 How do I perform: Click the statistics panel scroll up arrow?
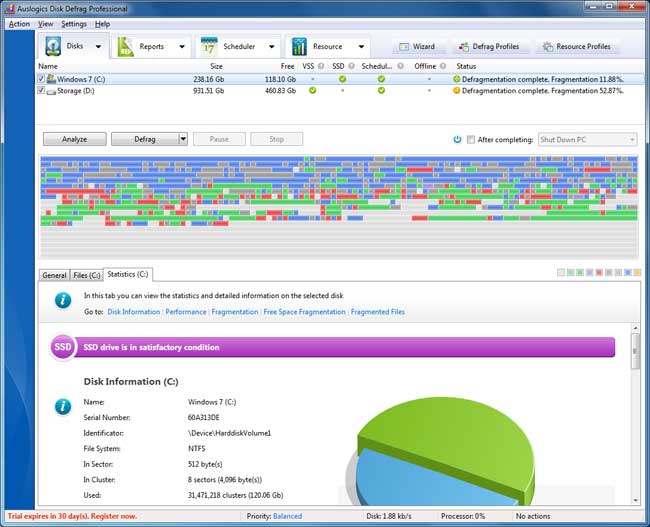point(635,328)
